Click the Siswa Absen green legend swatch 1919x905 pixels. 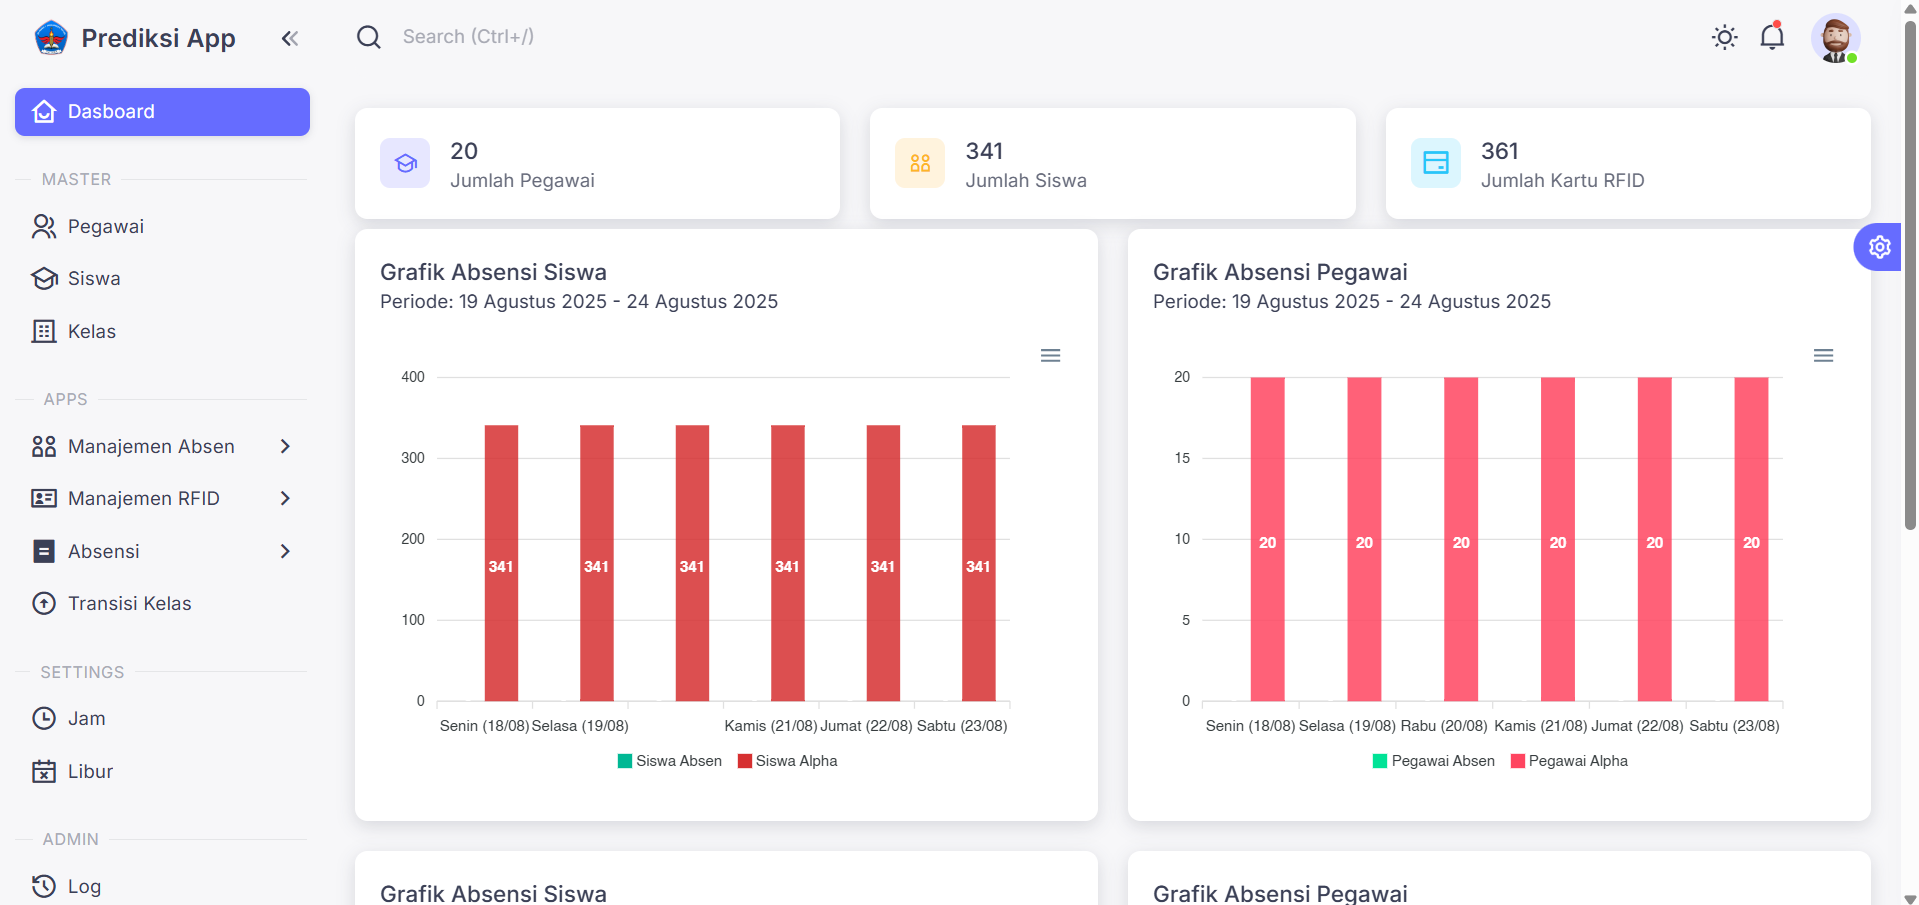(625, 762)
